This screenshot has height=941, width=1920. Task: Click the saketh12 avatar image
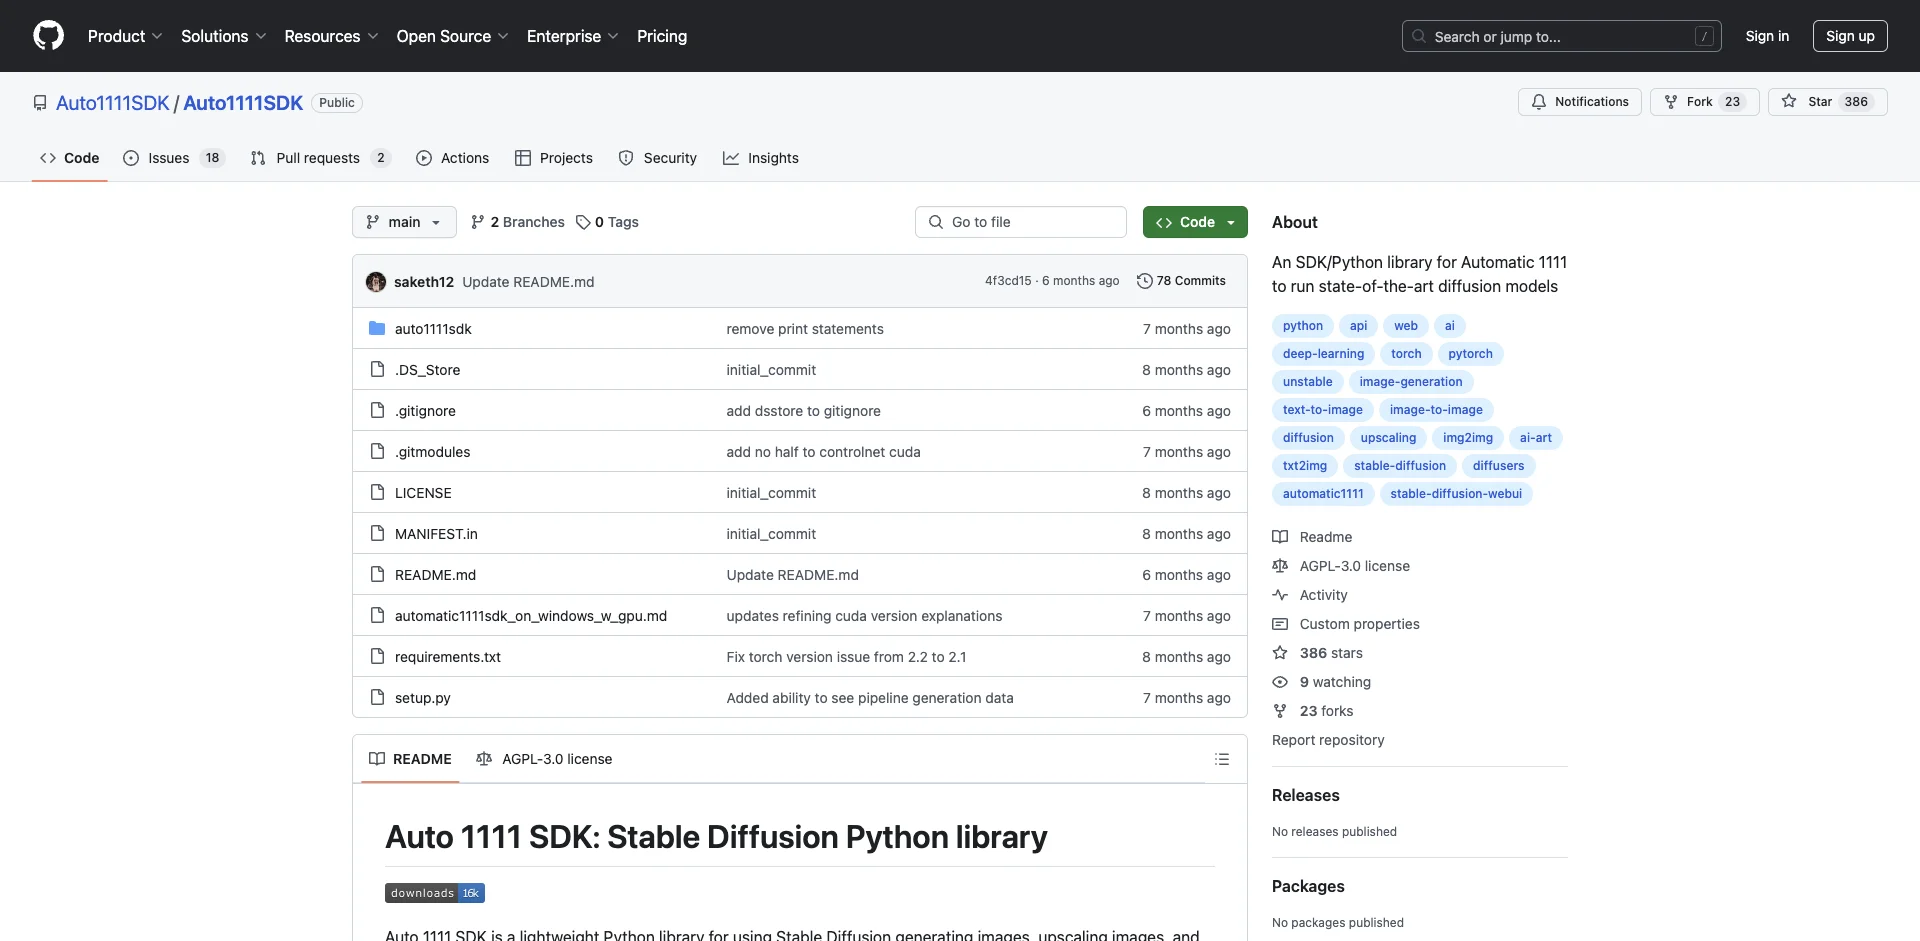376,282
